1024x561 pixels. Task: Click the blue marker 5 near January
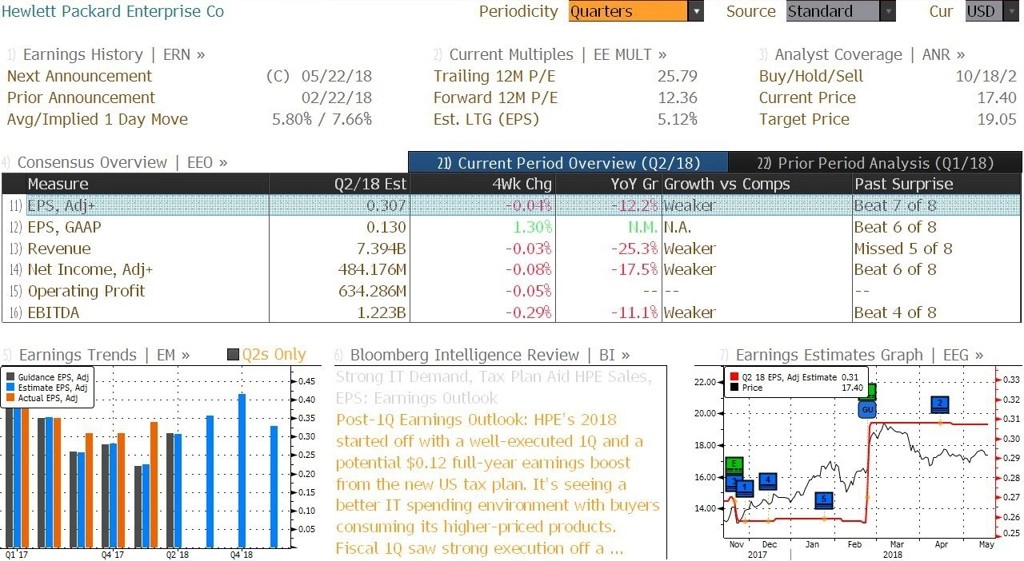coord(824,500)
